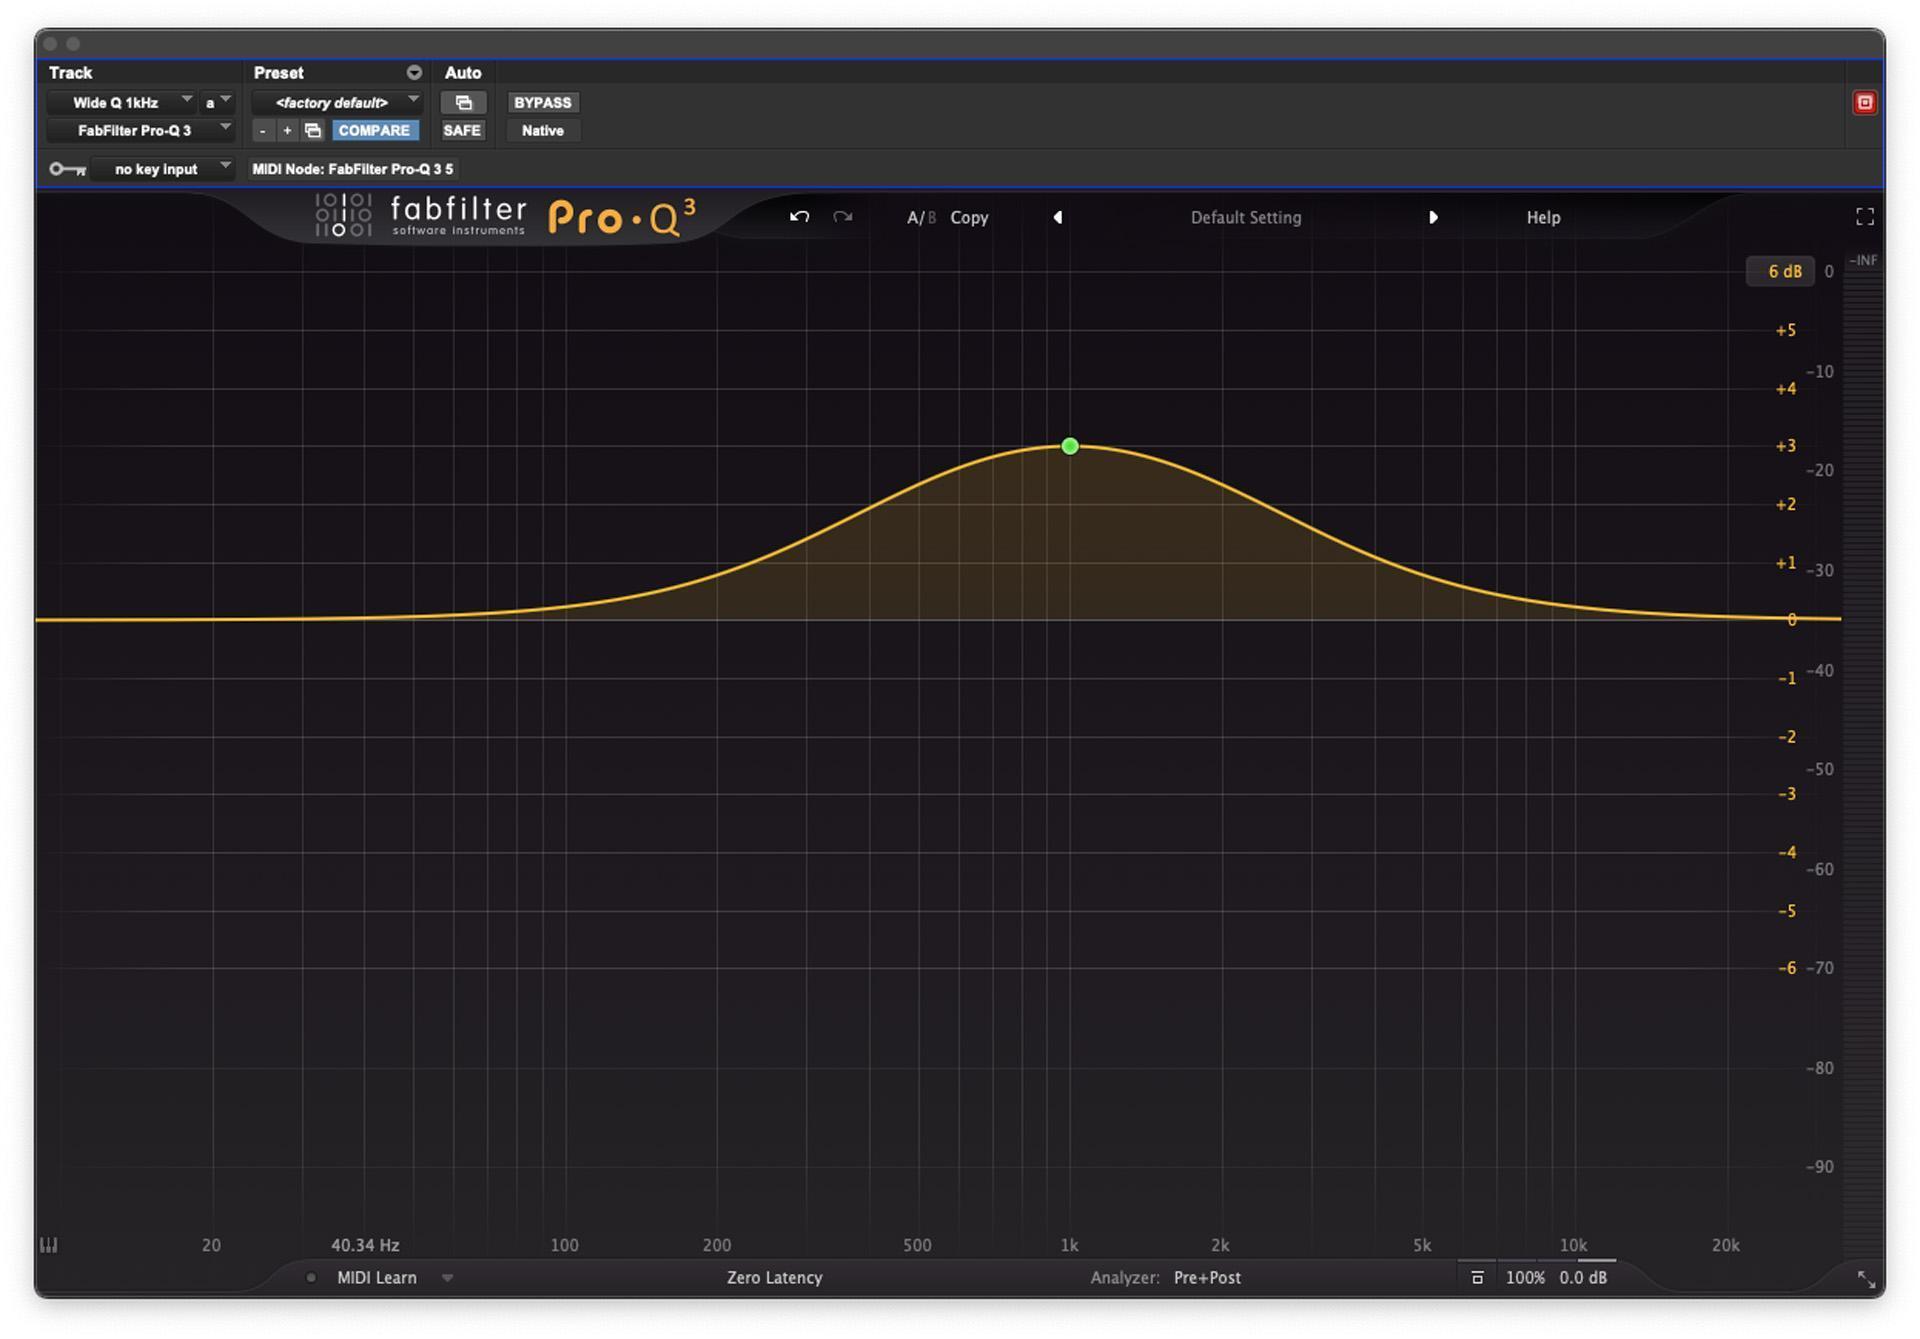Click Copy next to the A/B switch

point(968,217)
